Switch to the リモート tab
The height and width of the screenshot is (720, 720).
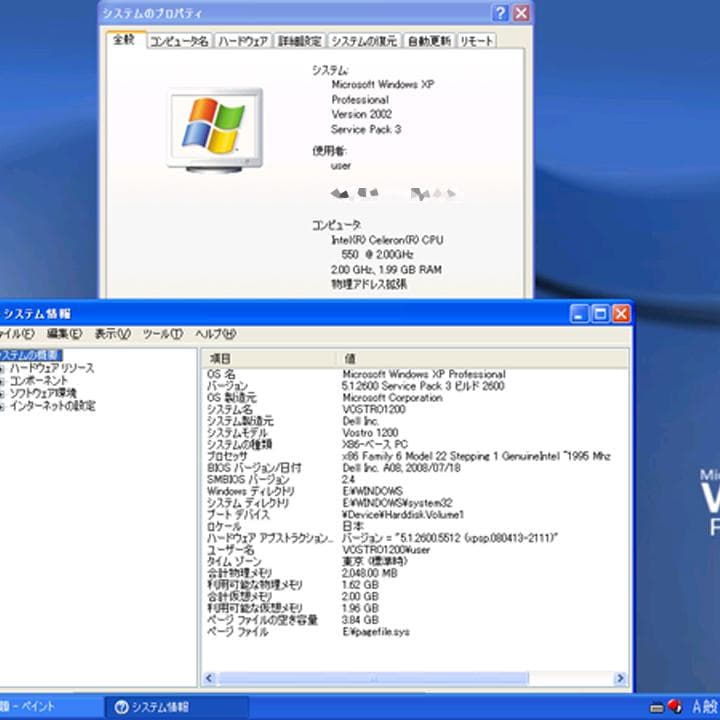477,41
